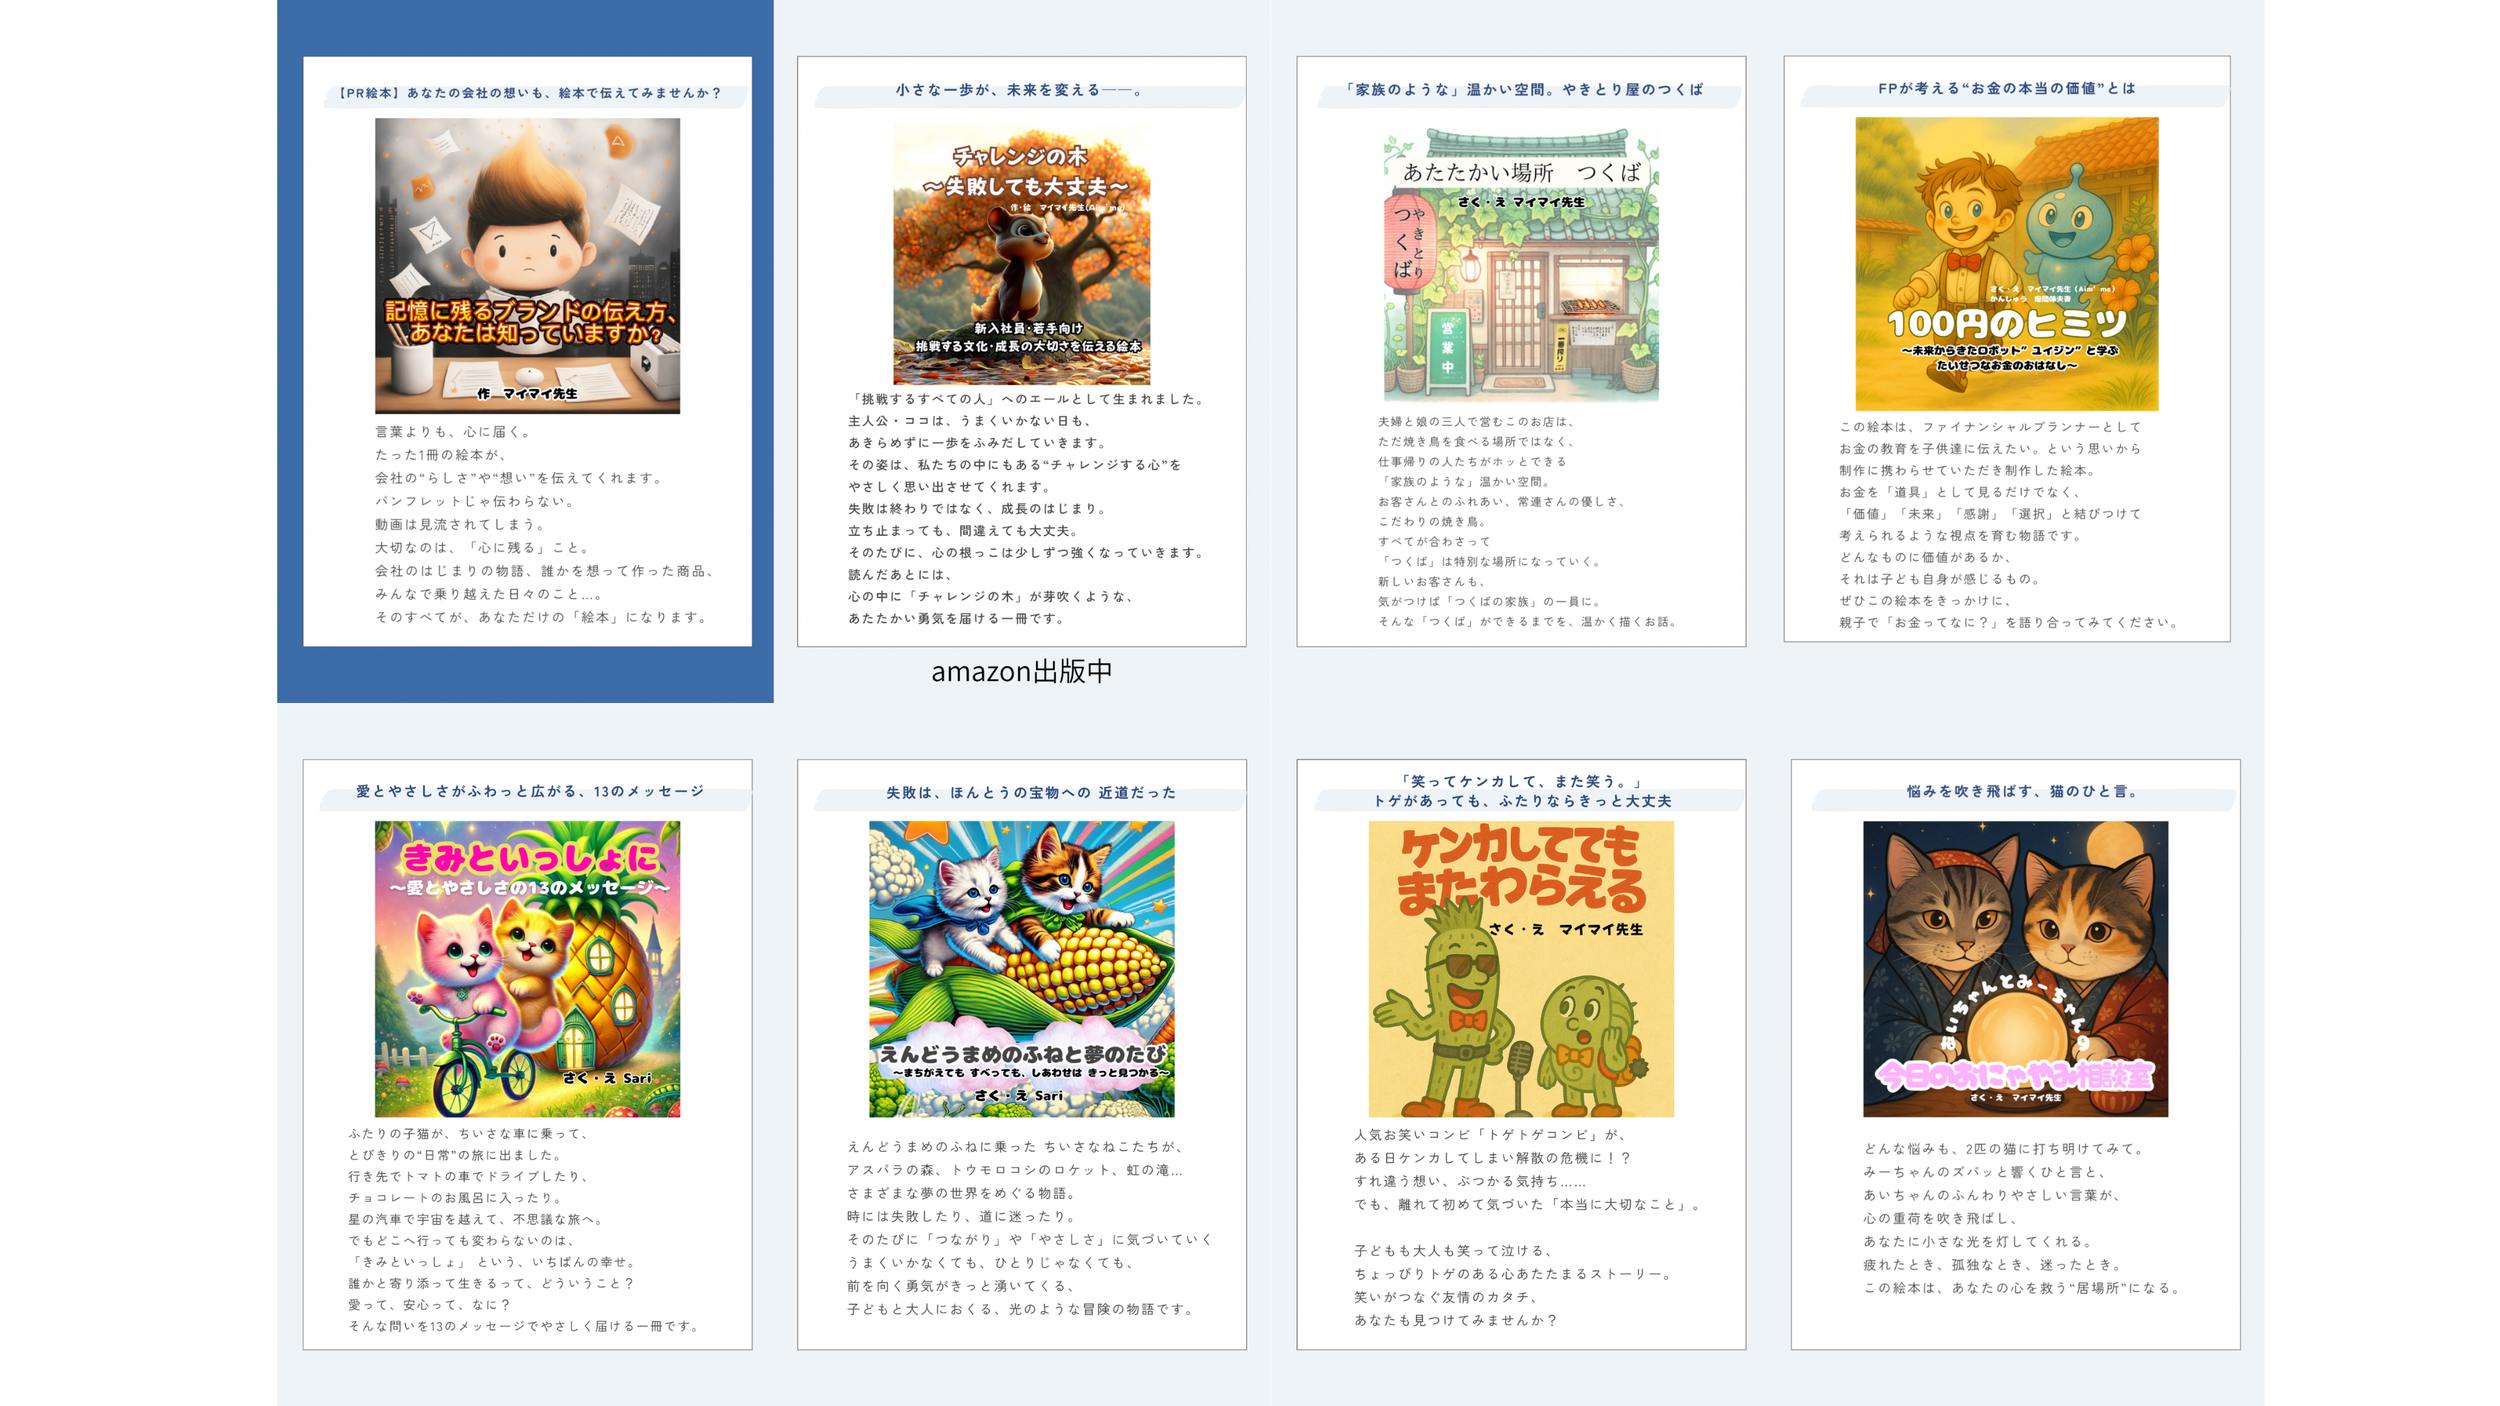Click the 100円のヒミツ book cover

click(x=2006, y=264)
